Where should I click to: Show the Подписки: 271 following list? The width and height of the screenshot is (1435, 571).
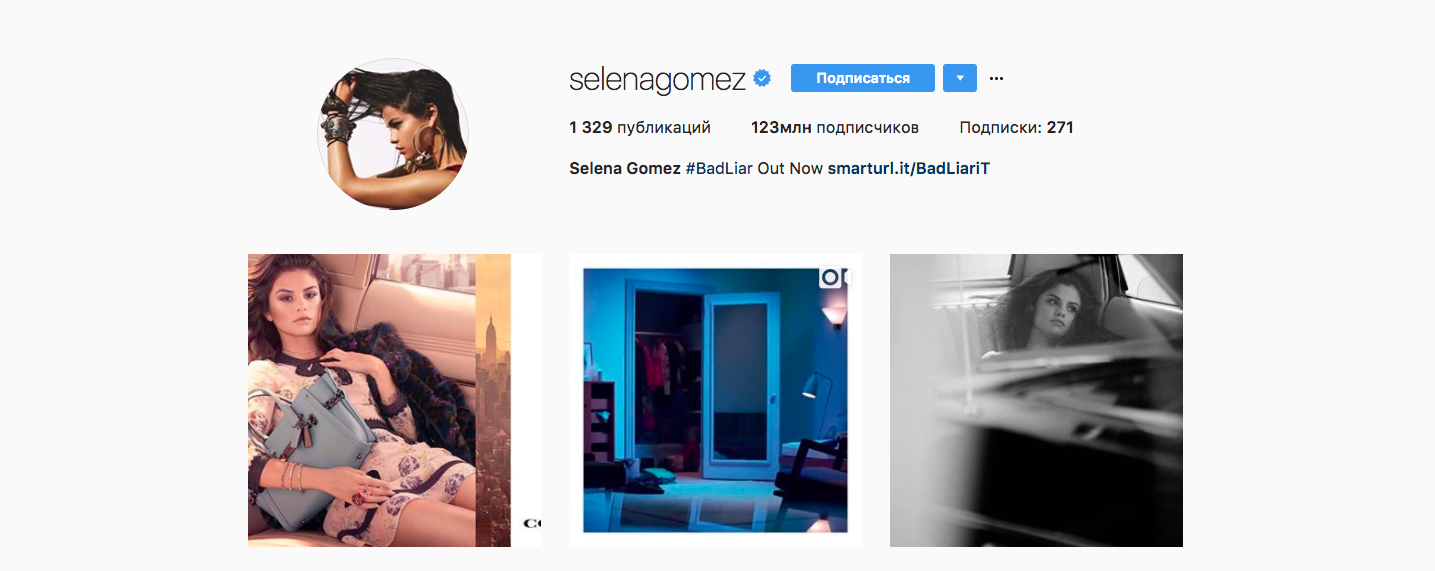click(x=1016, y=128)
